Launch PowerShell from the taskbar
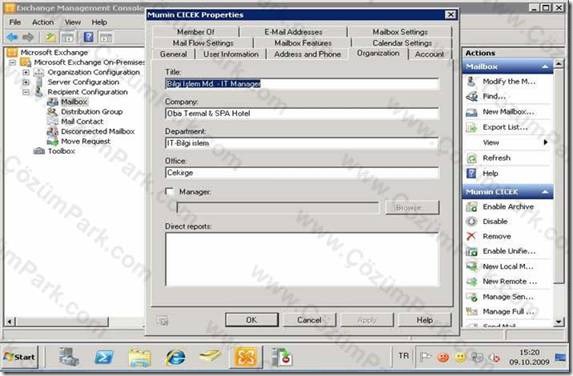The width and height of the screenshot is (573, 376). pyautogui.click(x=104, y=357)
